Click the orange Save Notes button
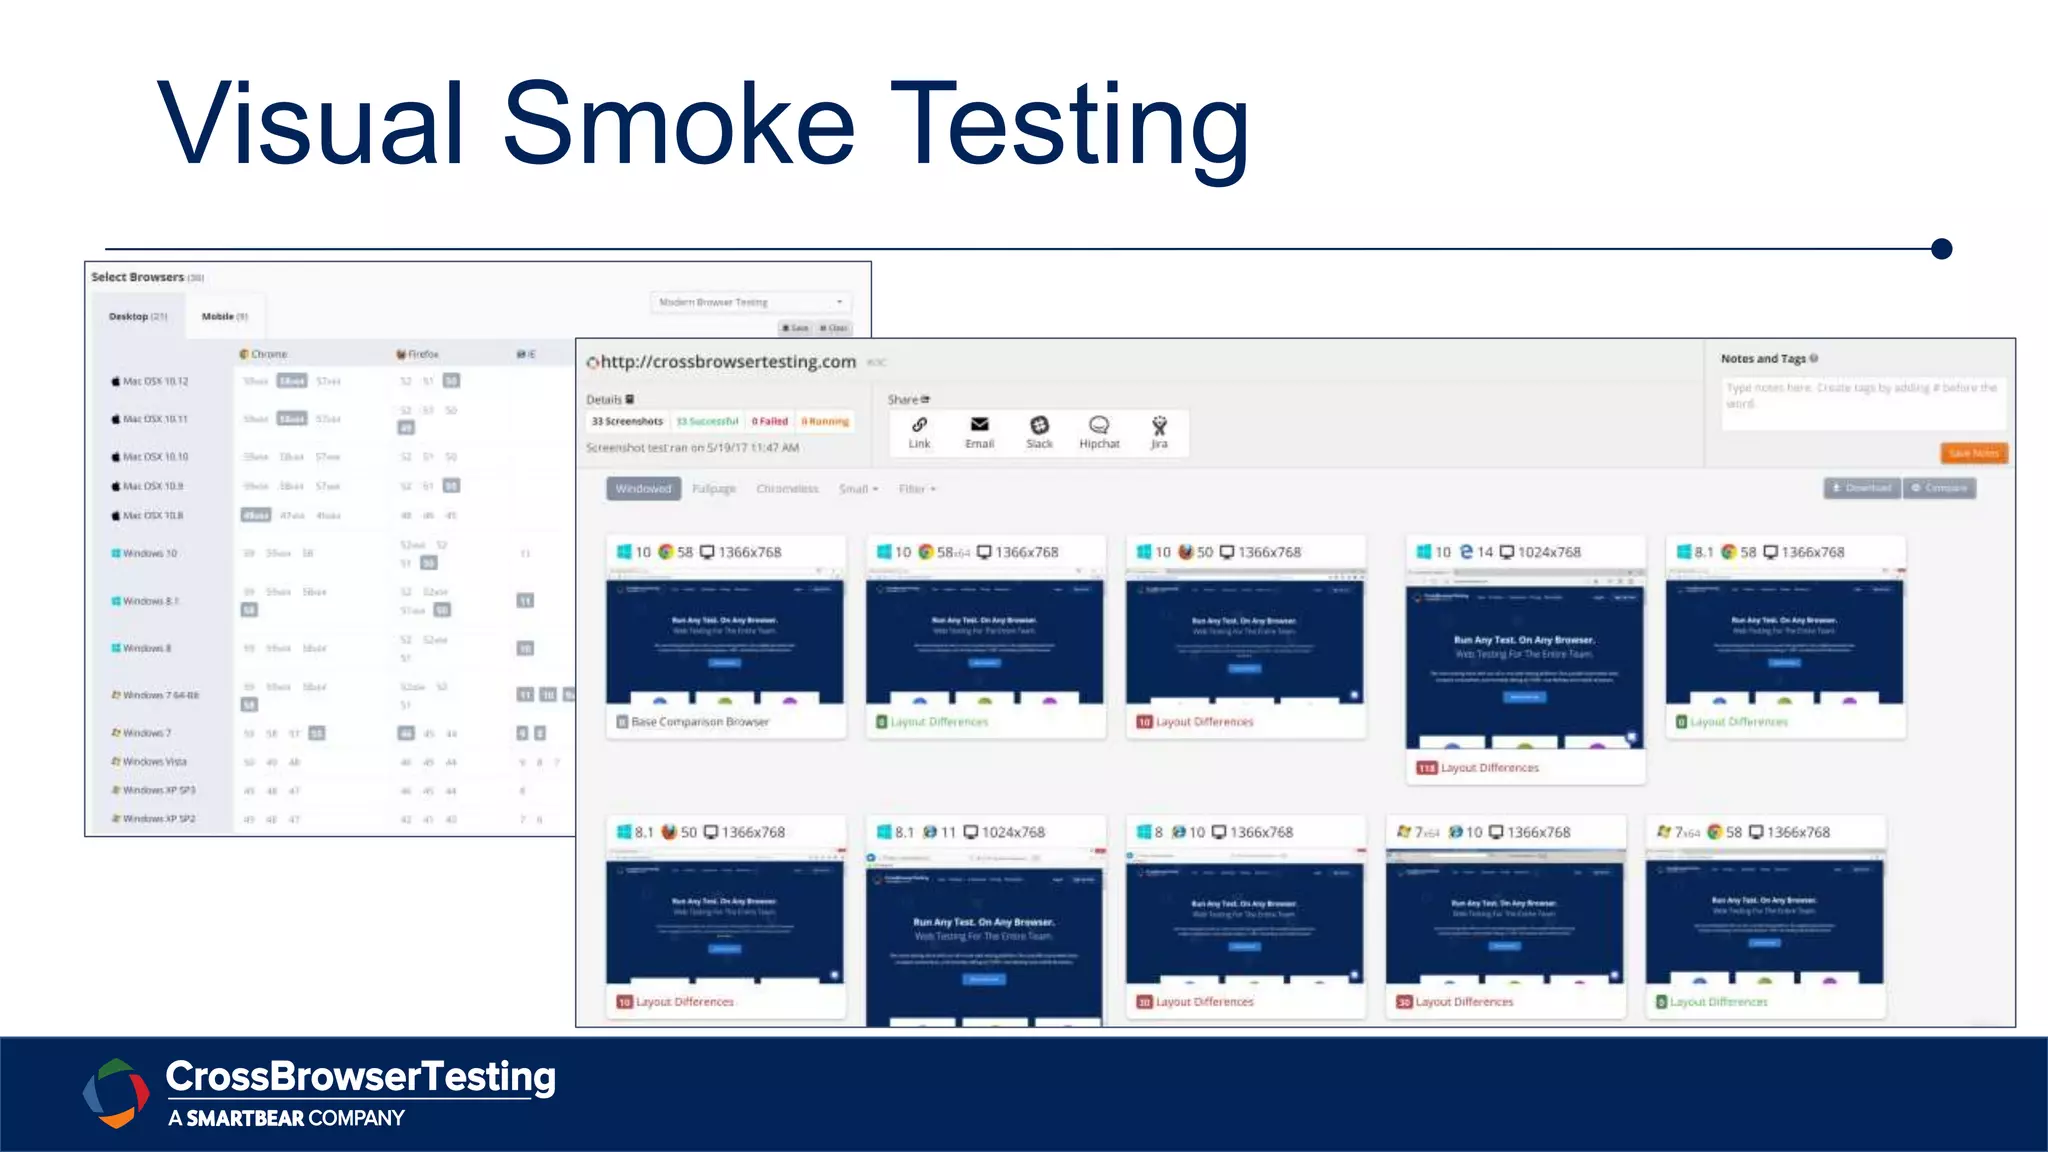Image resolution: width=2048 pixels, height=1152 pixels. pyautogui.click(x=1974, y=454)
